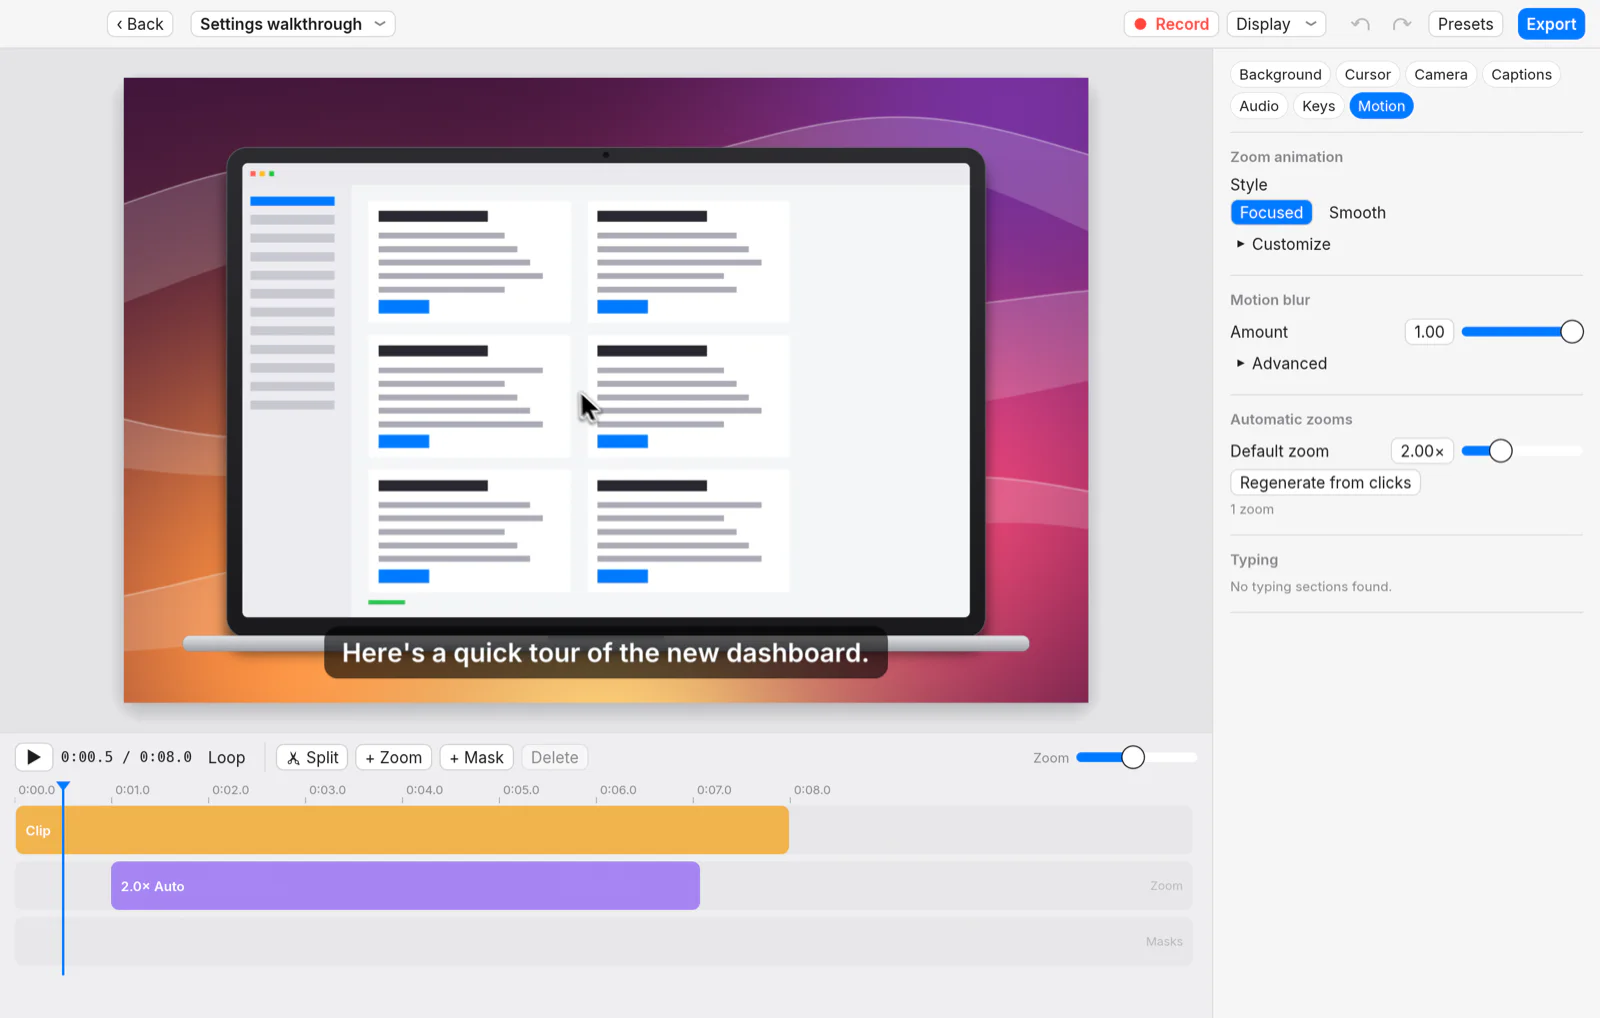
Task: Go back using the Back button
Action: coord(140,24)
